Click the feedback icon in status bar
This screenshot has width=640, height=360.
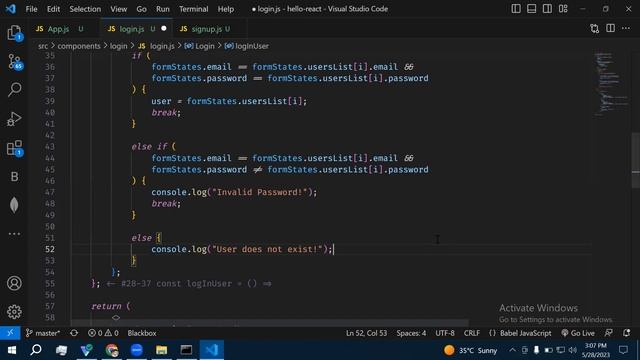(x=609, y=333)
